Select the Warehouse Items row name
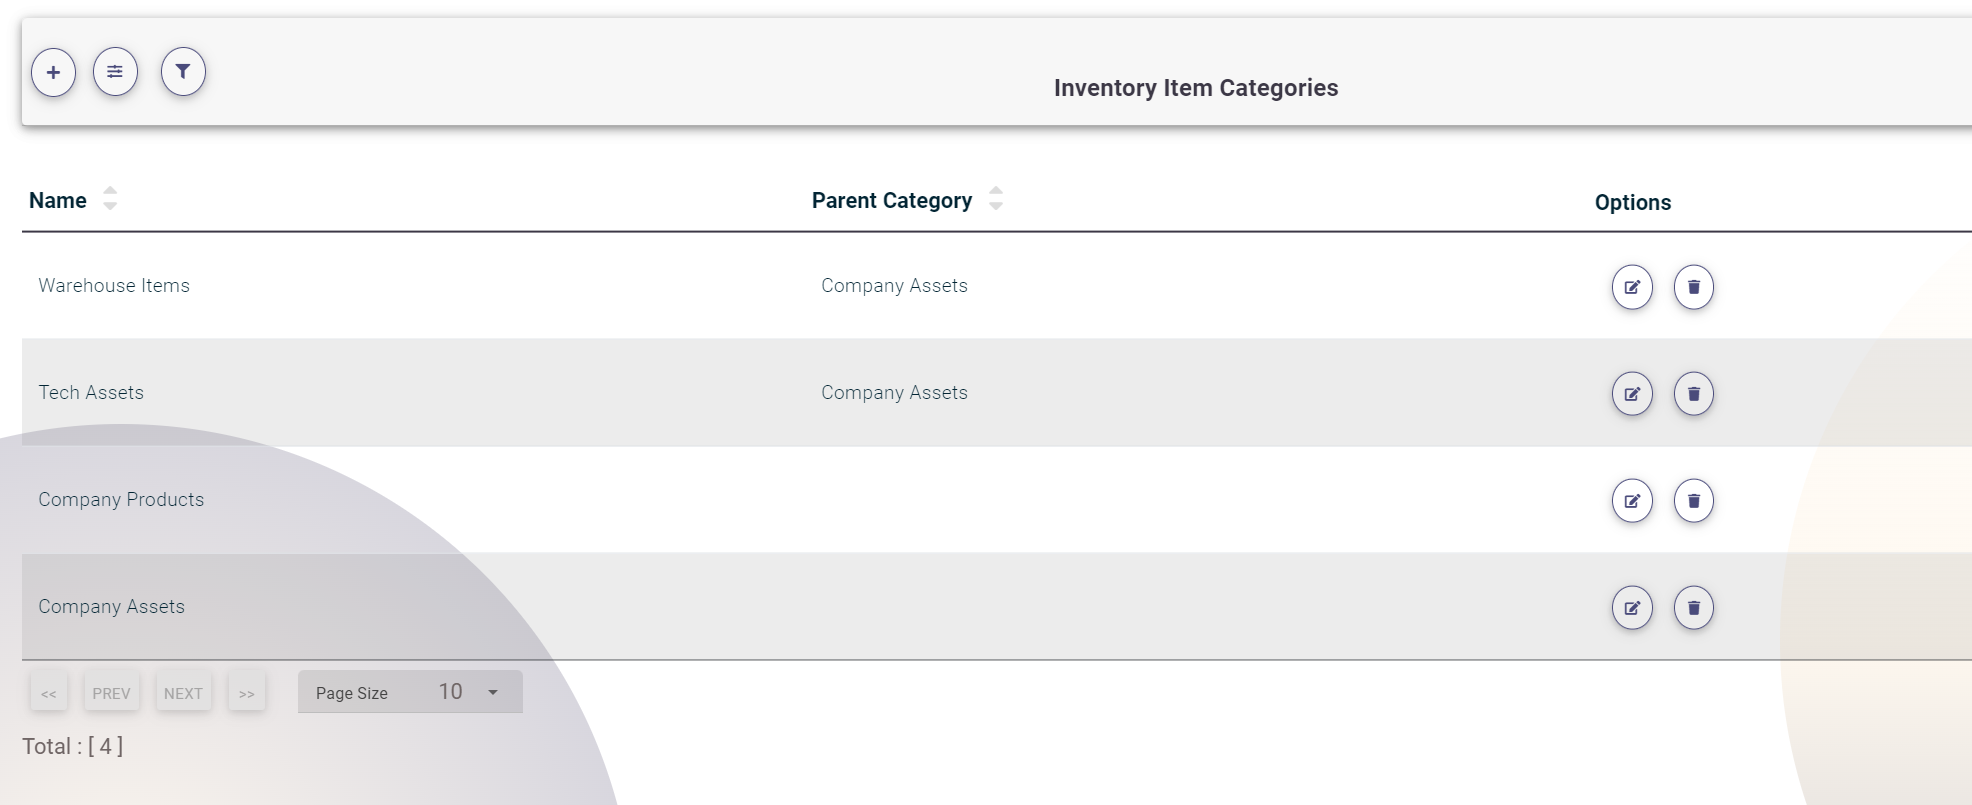This screenshot has width=1972, height=805. (114, 286)
